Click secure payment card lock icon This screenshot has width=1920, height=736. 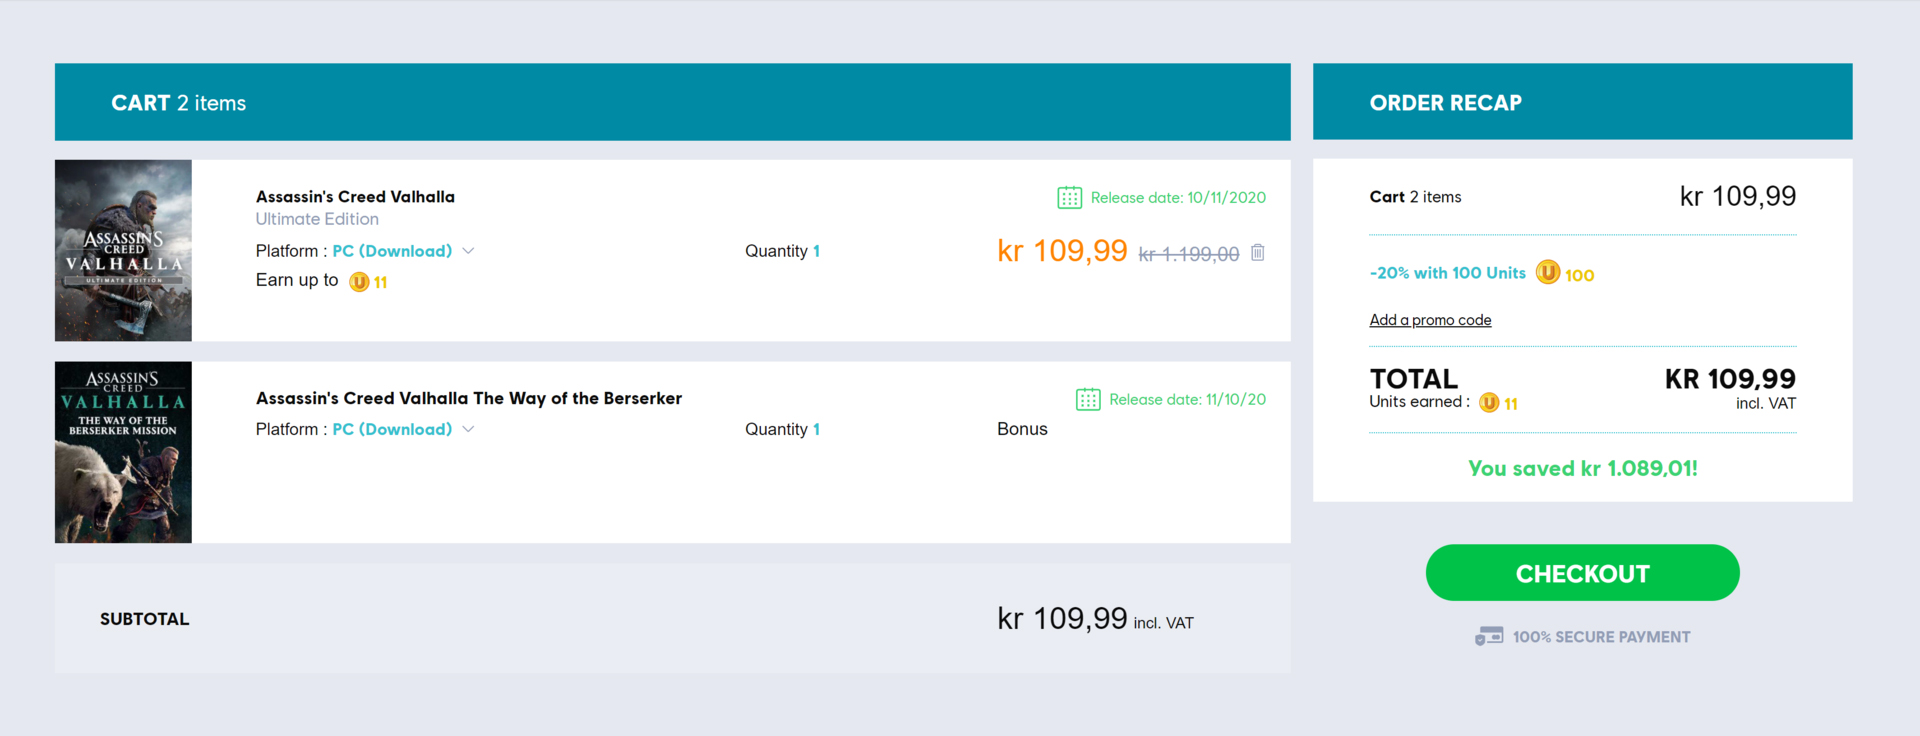(1488, 637)
